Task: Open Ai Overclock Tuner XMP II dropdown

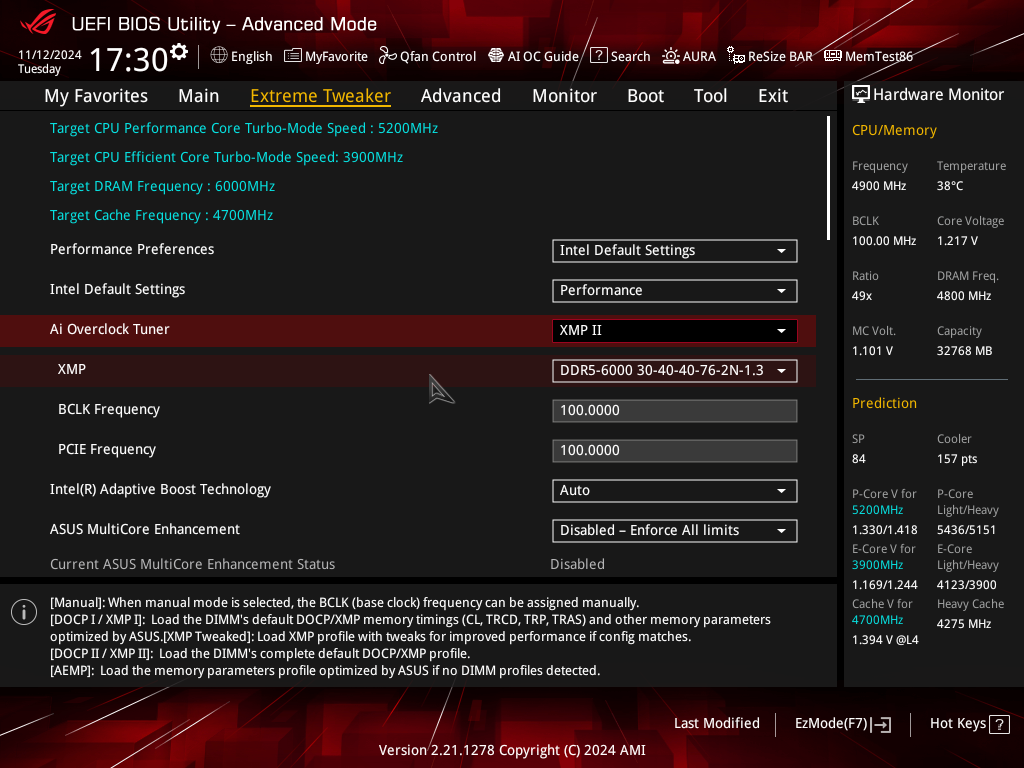Action: click(675, 330)
